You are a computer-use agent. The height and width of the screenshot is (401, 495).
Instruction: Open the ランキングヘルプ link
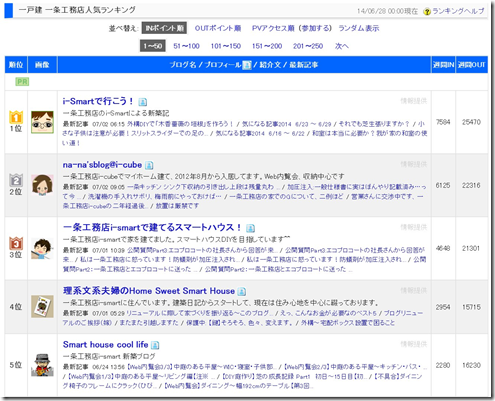(x=458, y=11)
